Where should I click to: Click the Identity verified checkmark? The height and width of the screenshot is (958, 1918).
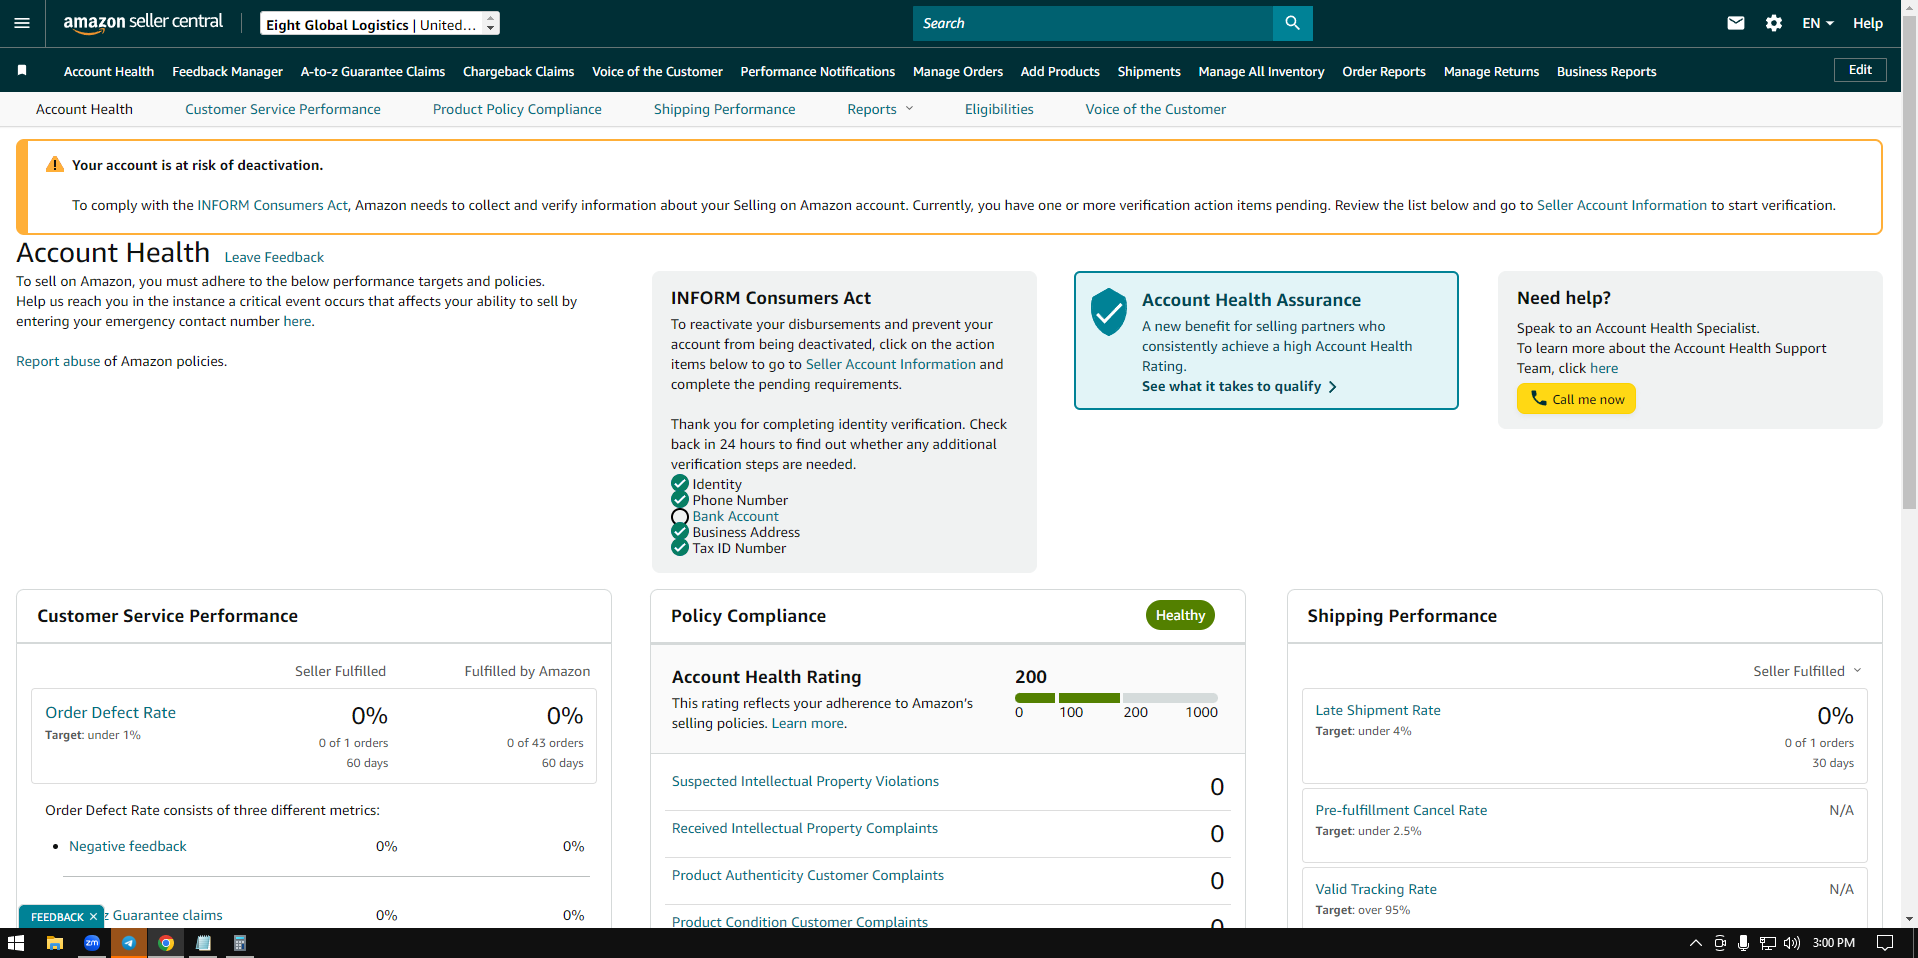680,484
